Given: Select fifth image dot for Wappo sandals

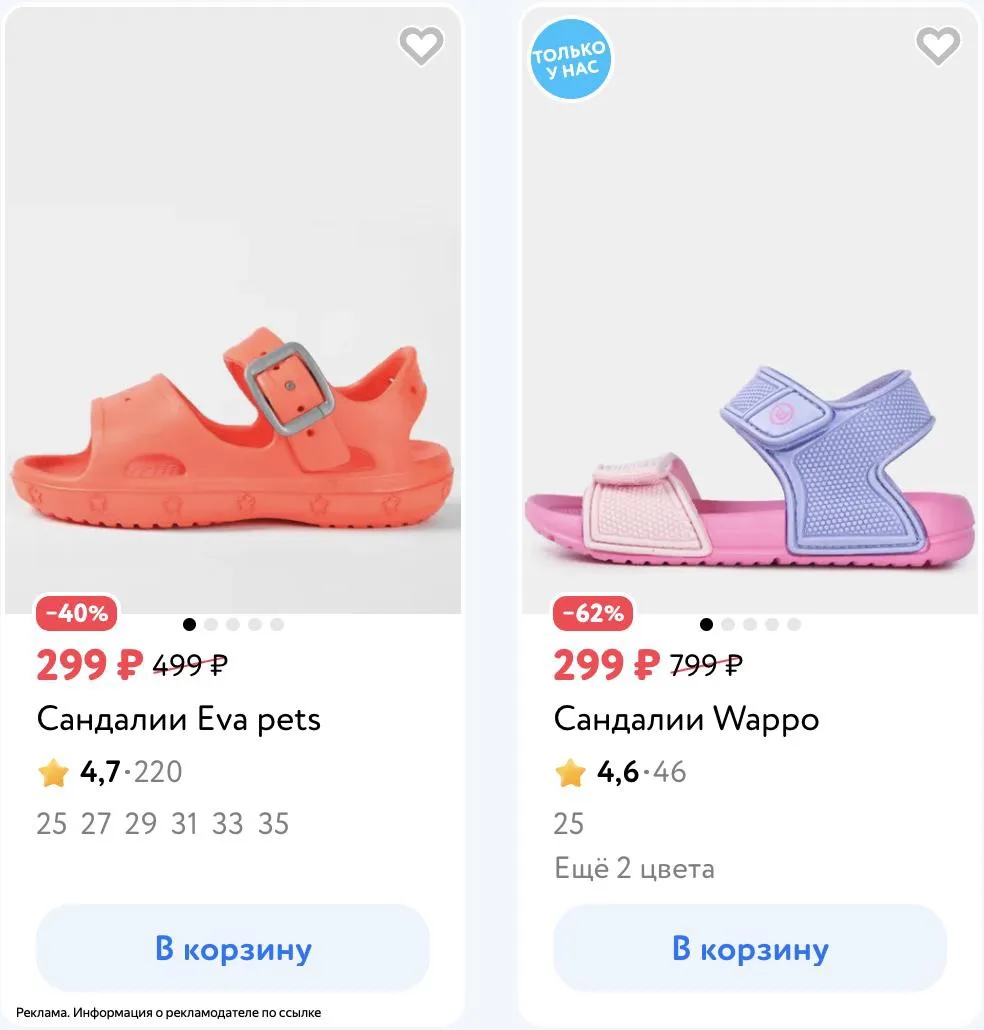Looking at the screenshot, I should (x=794, y=624).
